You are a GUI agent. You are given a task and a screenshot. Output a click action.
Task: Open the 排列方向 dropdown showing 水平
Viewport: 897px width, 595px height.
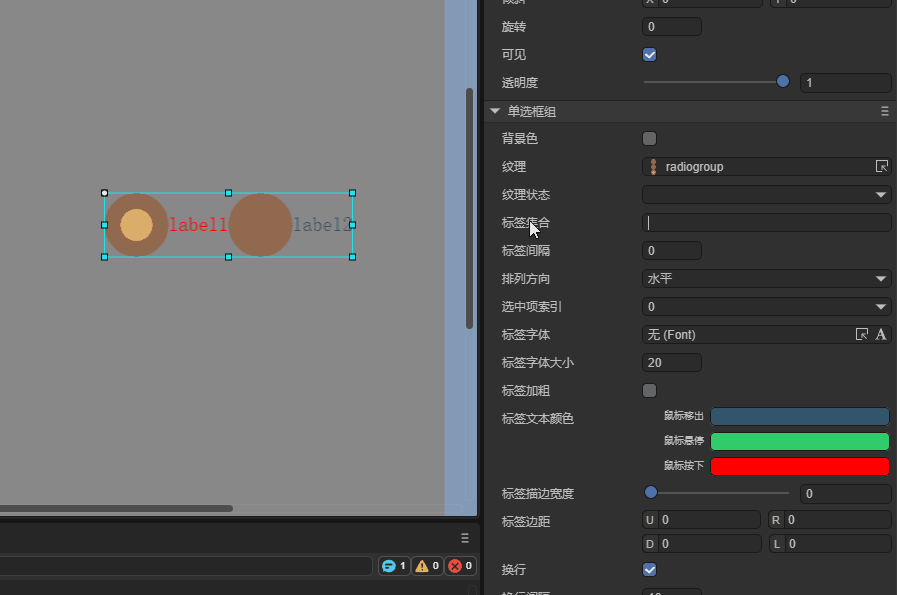pos(766,278)
